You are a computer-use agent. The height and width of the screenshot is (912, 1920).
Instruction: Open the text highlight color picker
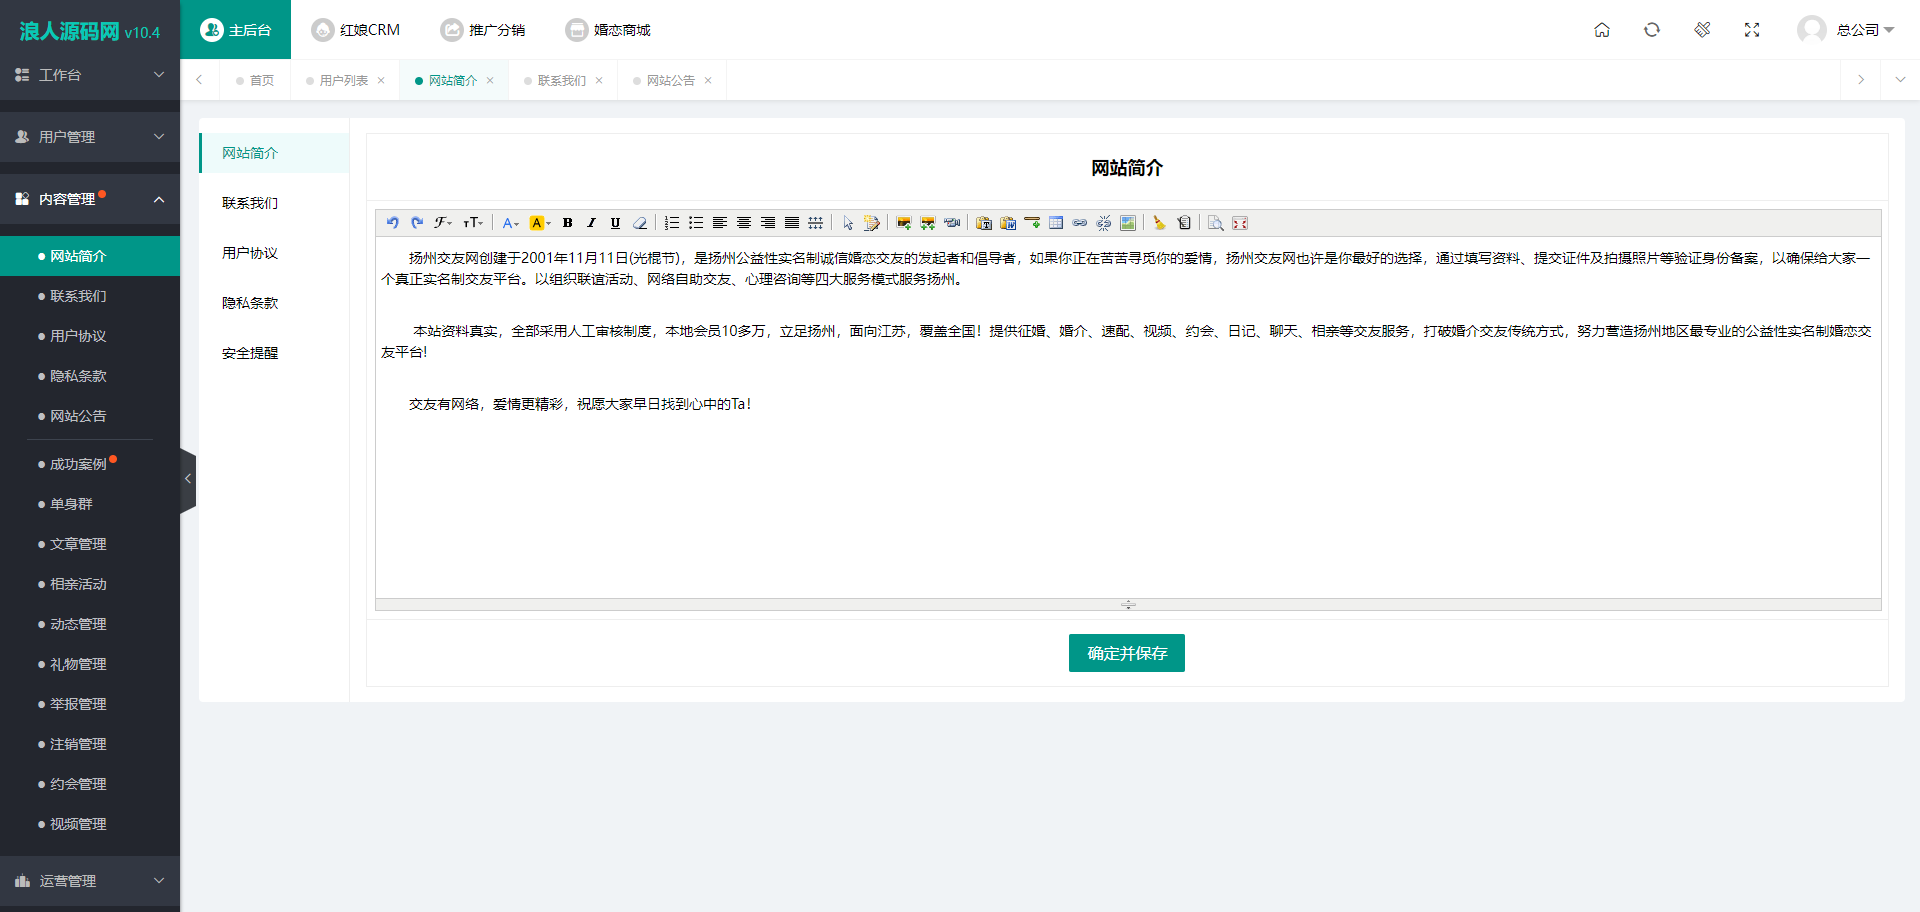pyautogui.click(x=540, y=223)
